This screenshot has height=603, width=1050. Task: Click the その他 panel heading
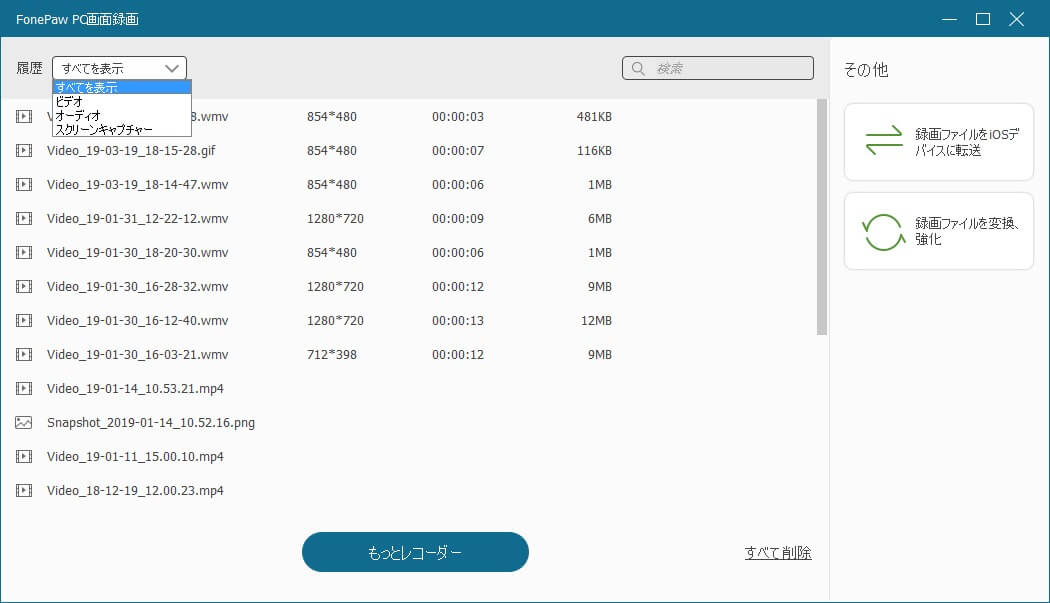click(866, 70)
